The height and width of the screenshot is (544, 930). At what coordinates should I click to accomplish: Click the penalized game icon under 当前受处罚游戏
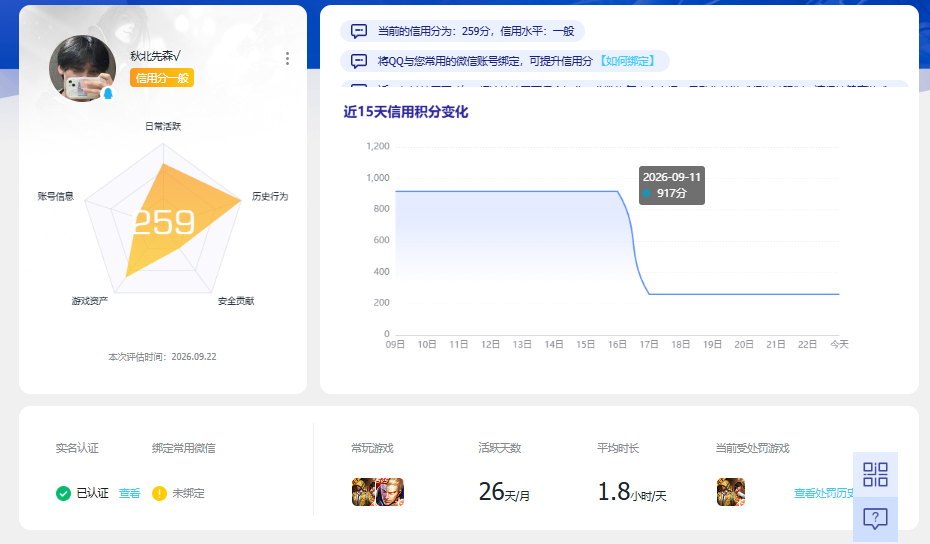[x=731, y=492]
